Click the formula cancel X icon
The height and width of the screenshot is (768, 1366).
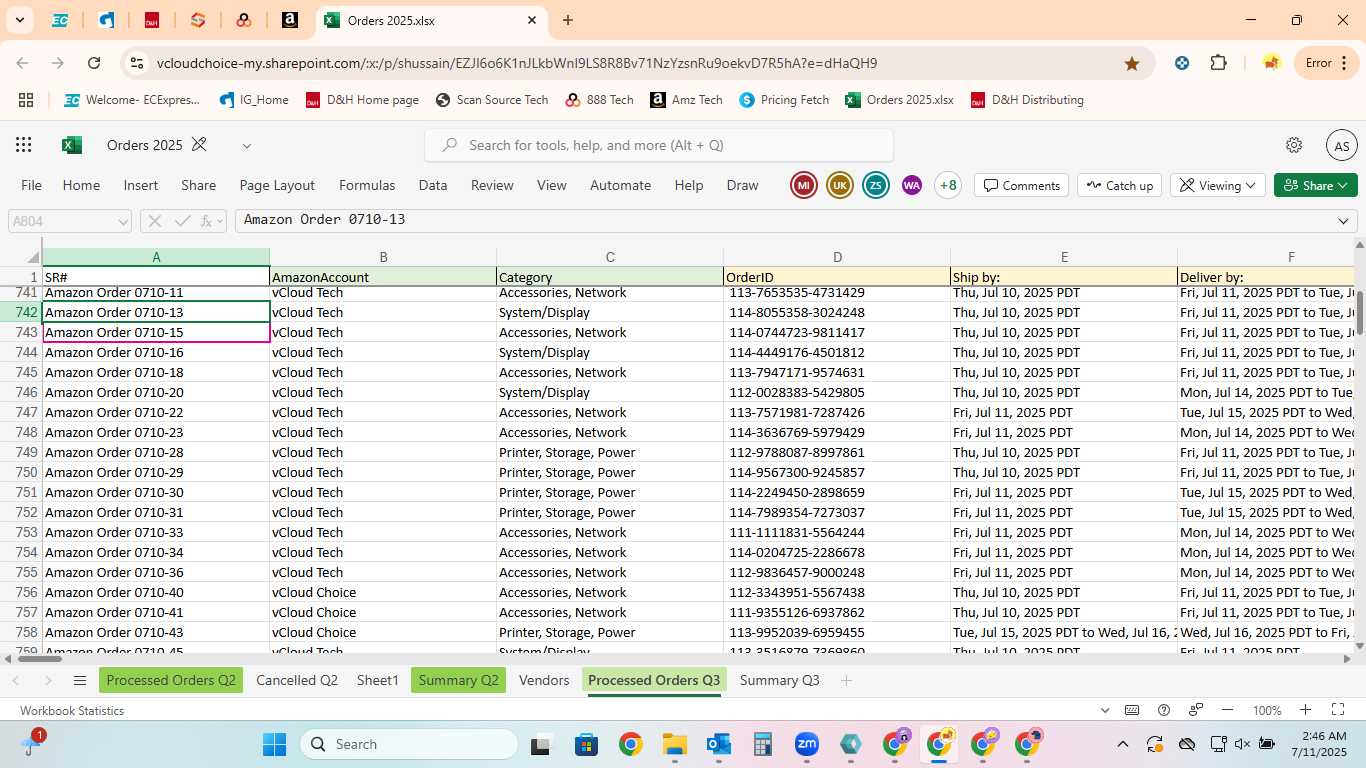155,221
